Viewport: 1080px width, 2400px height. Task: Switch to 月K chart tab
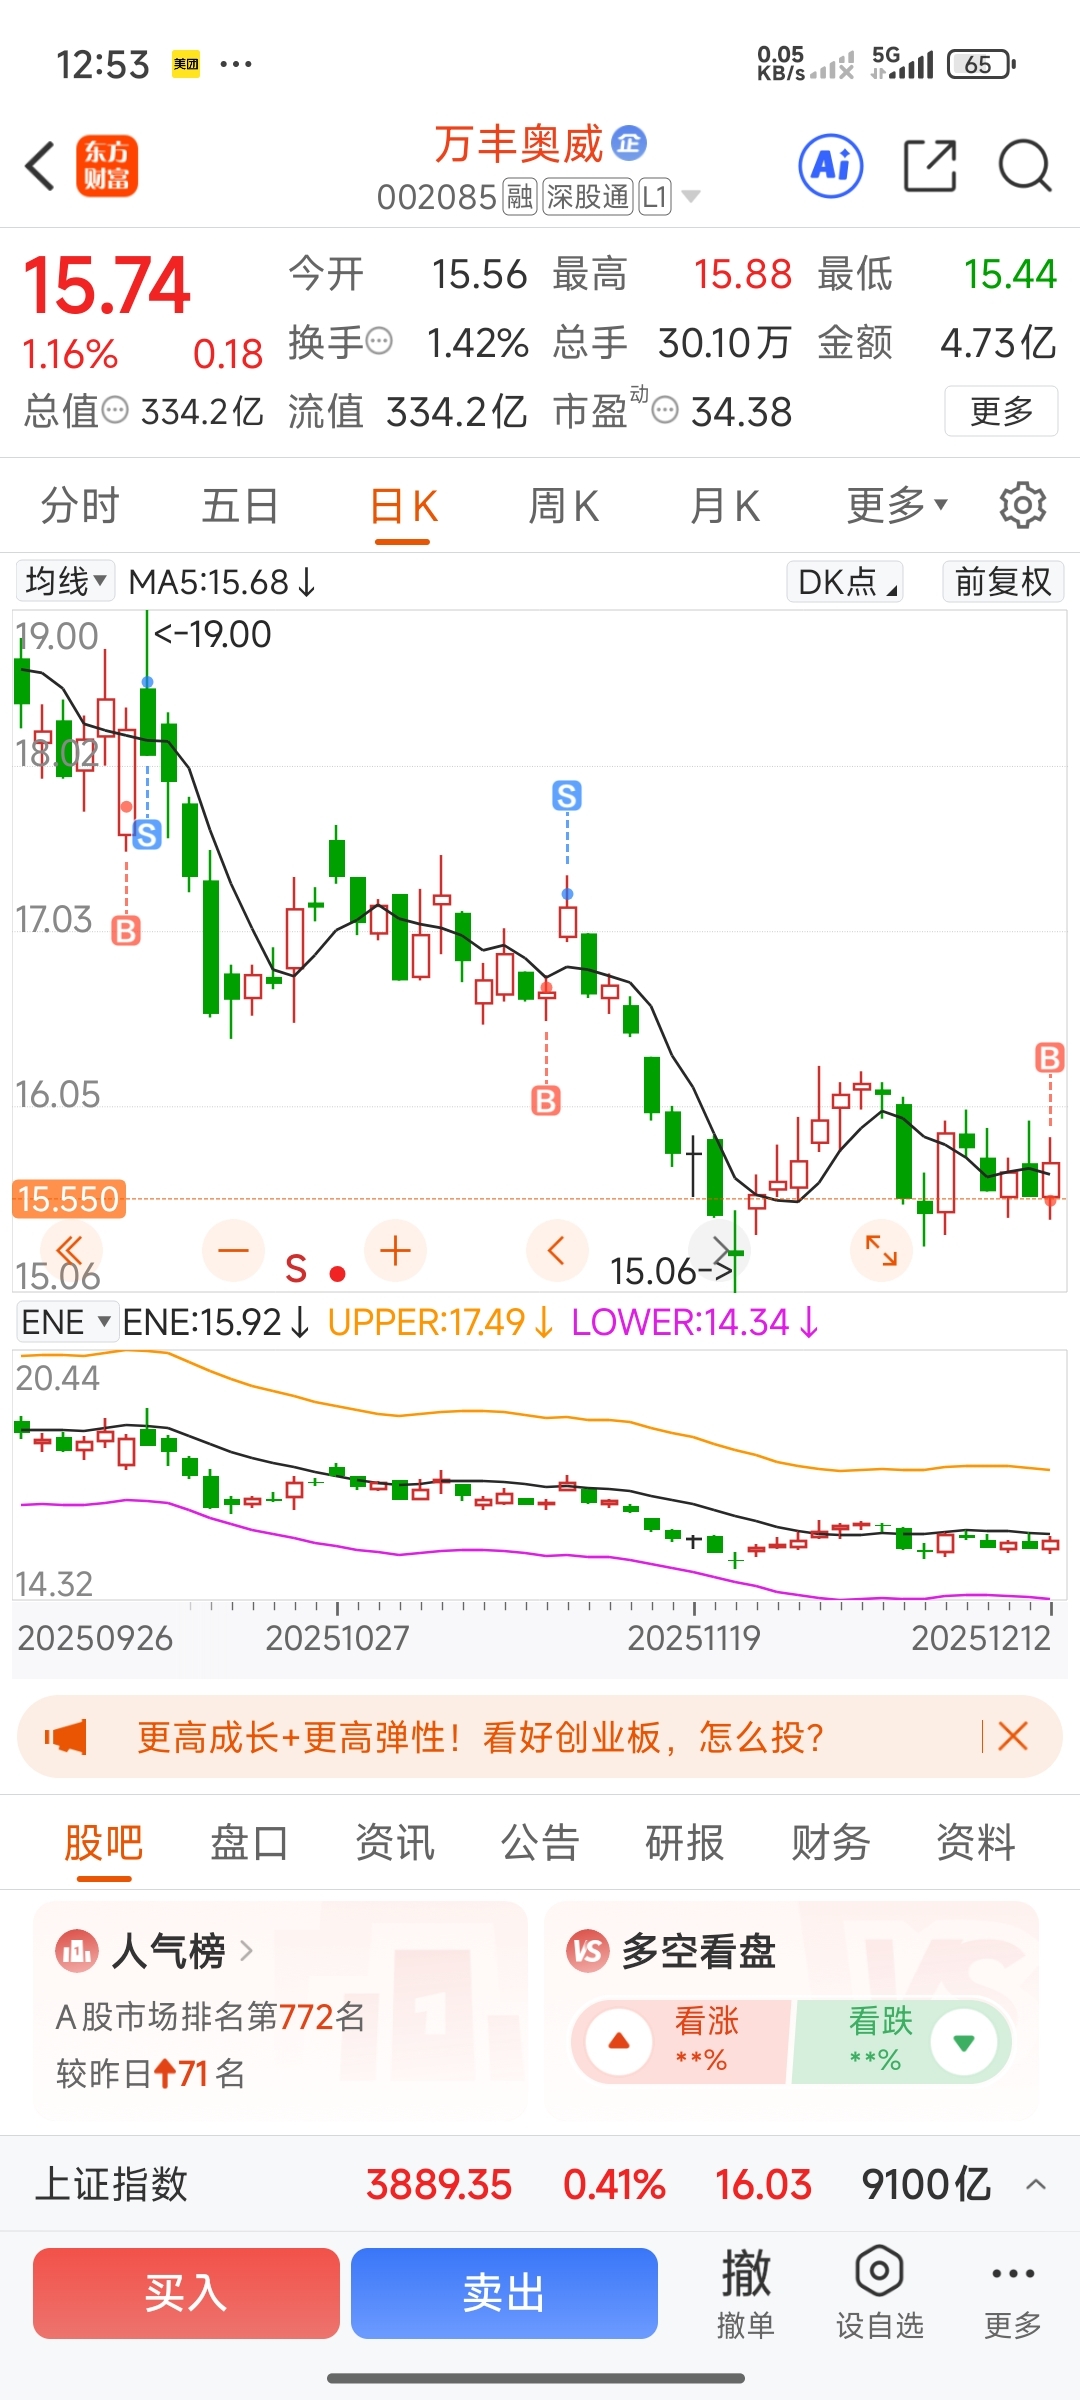pyautogui.click(x=725, y=506)
